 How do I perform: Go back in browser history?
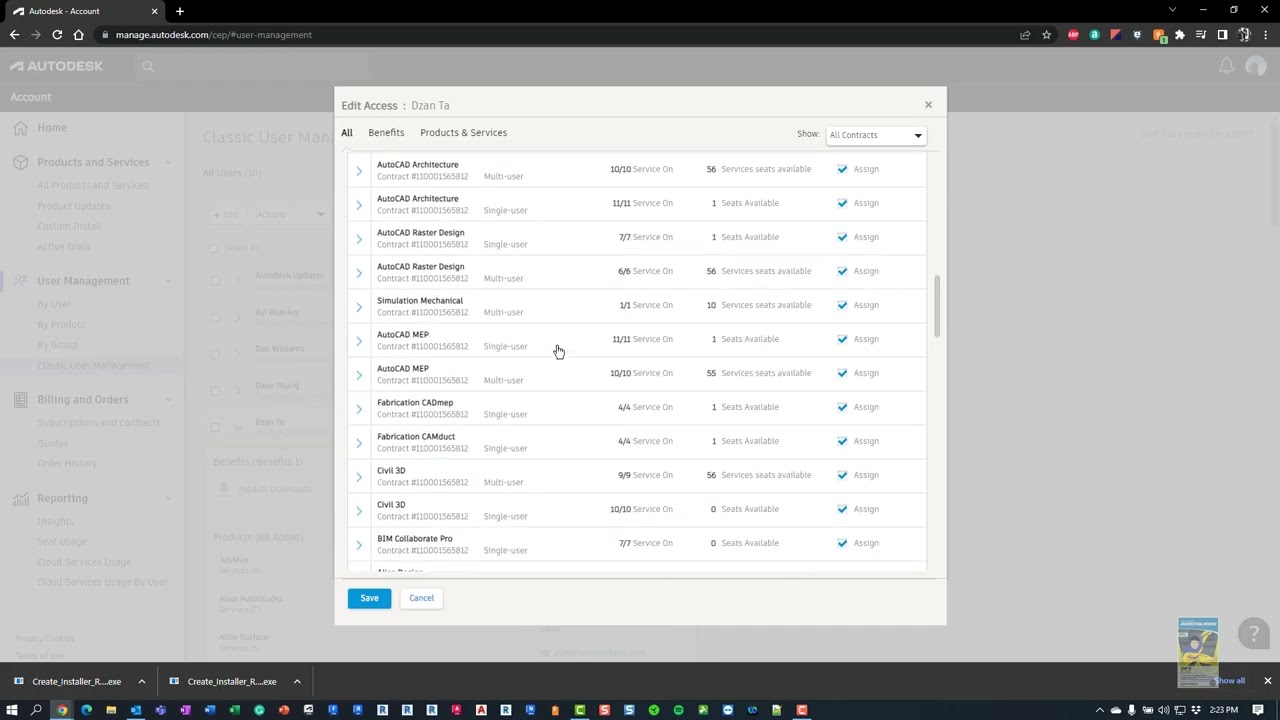point(14,34)
